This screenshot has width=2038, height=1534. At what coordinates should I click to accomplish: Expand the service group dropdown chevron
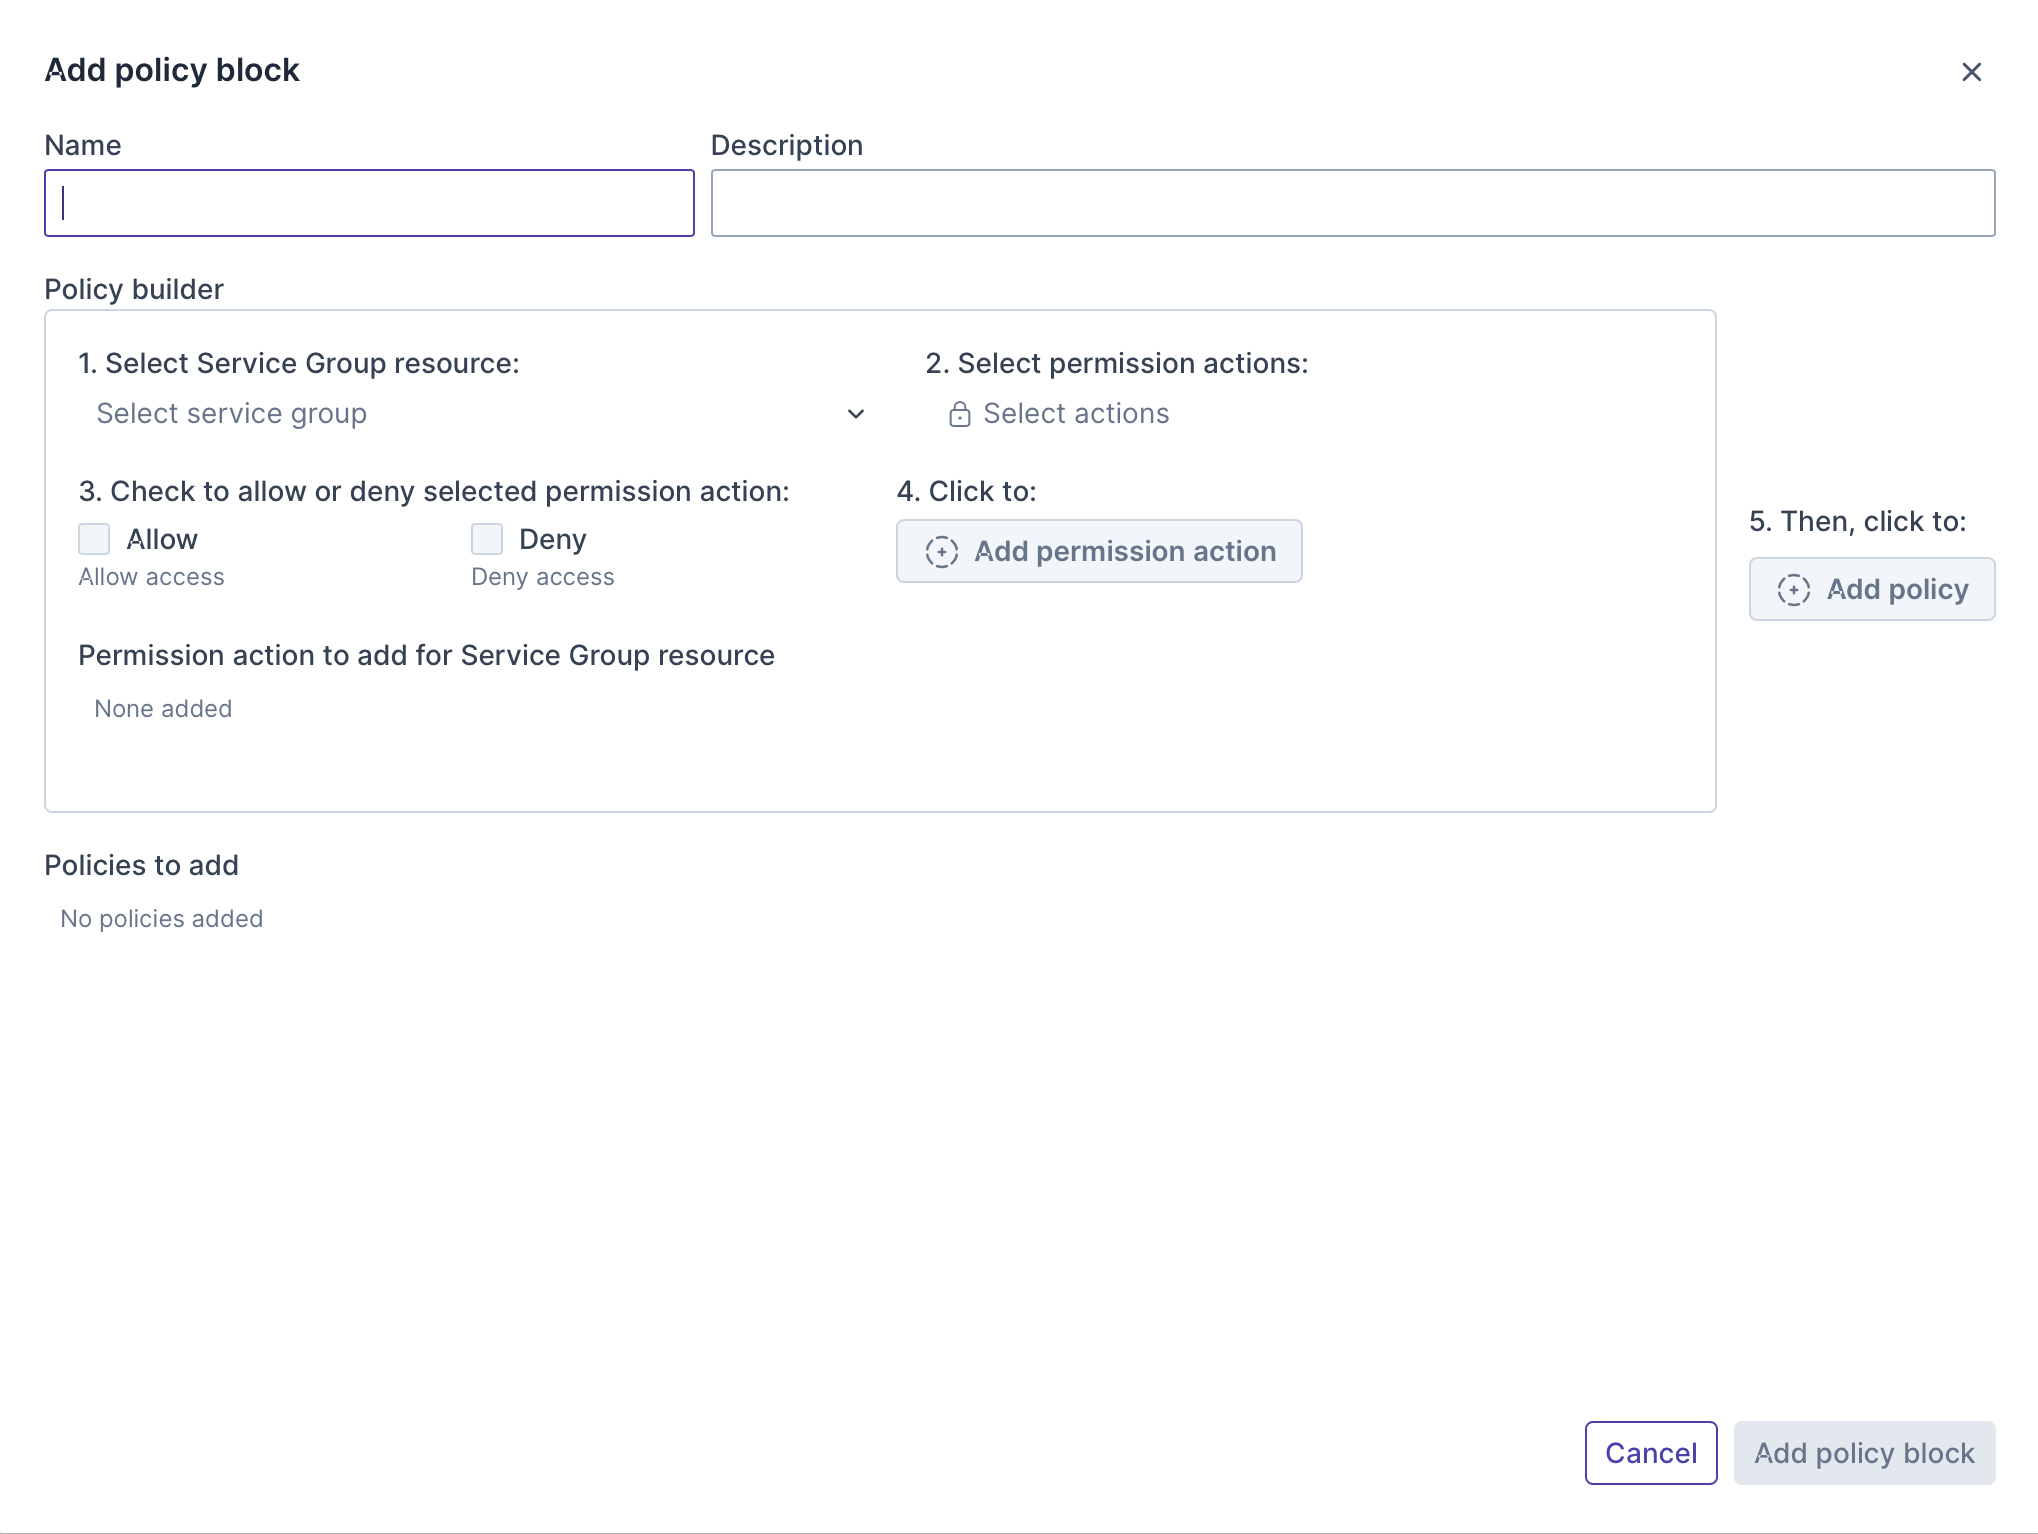(x=855, y=414)
